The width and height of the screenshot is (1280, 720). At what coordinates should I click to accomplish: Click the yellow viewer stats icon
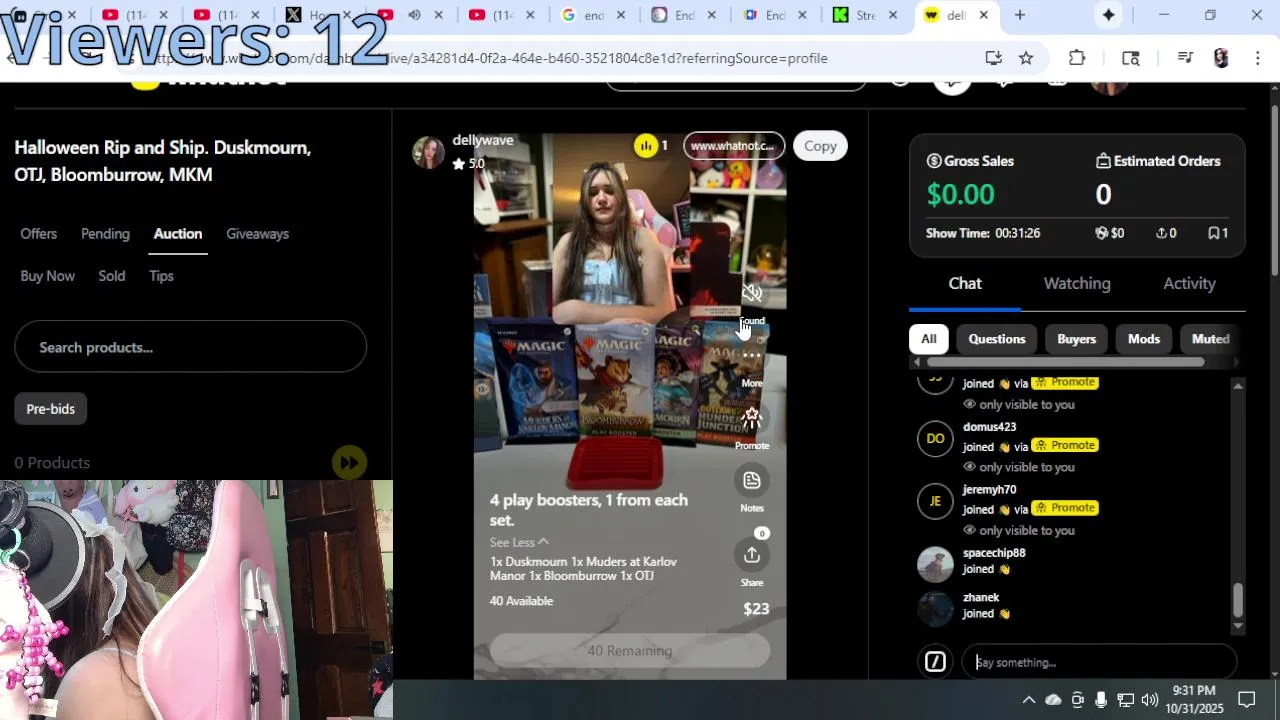tap(646, 146)
